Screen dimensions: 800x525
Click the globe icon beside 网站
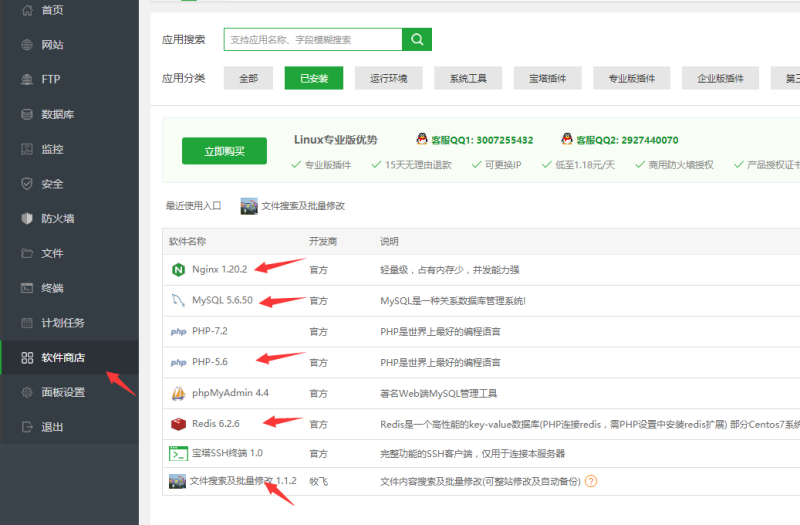27,45
